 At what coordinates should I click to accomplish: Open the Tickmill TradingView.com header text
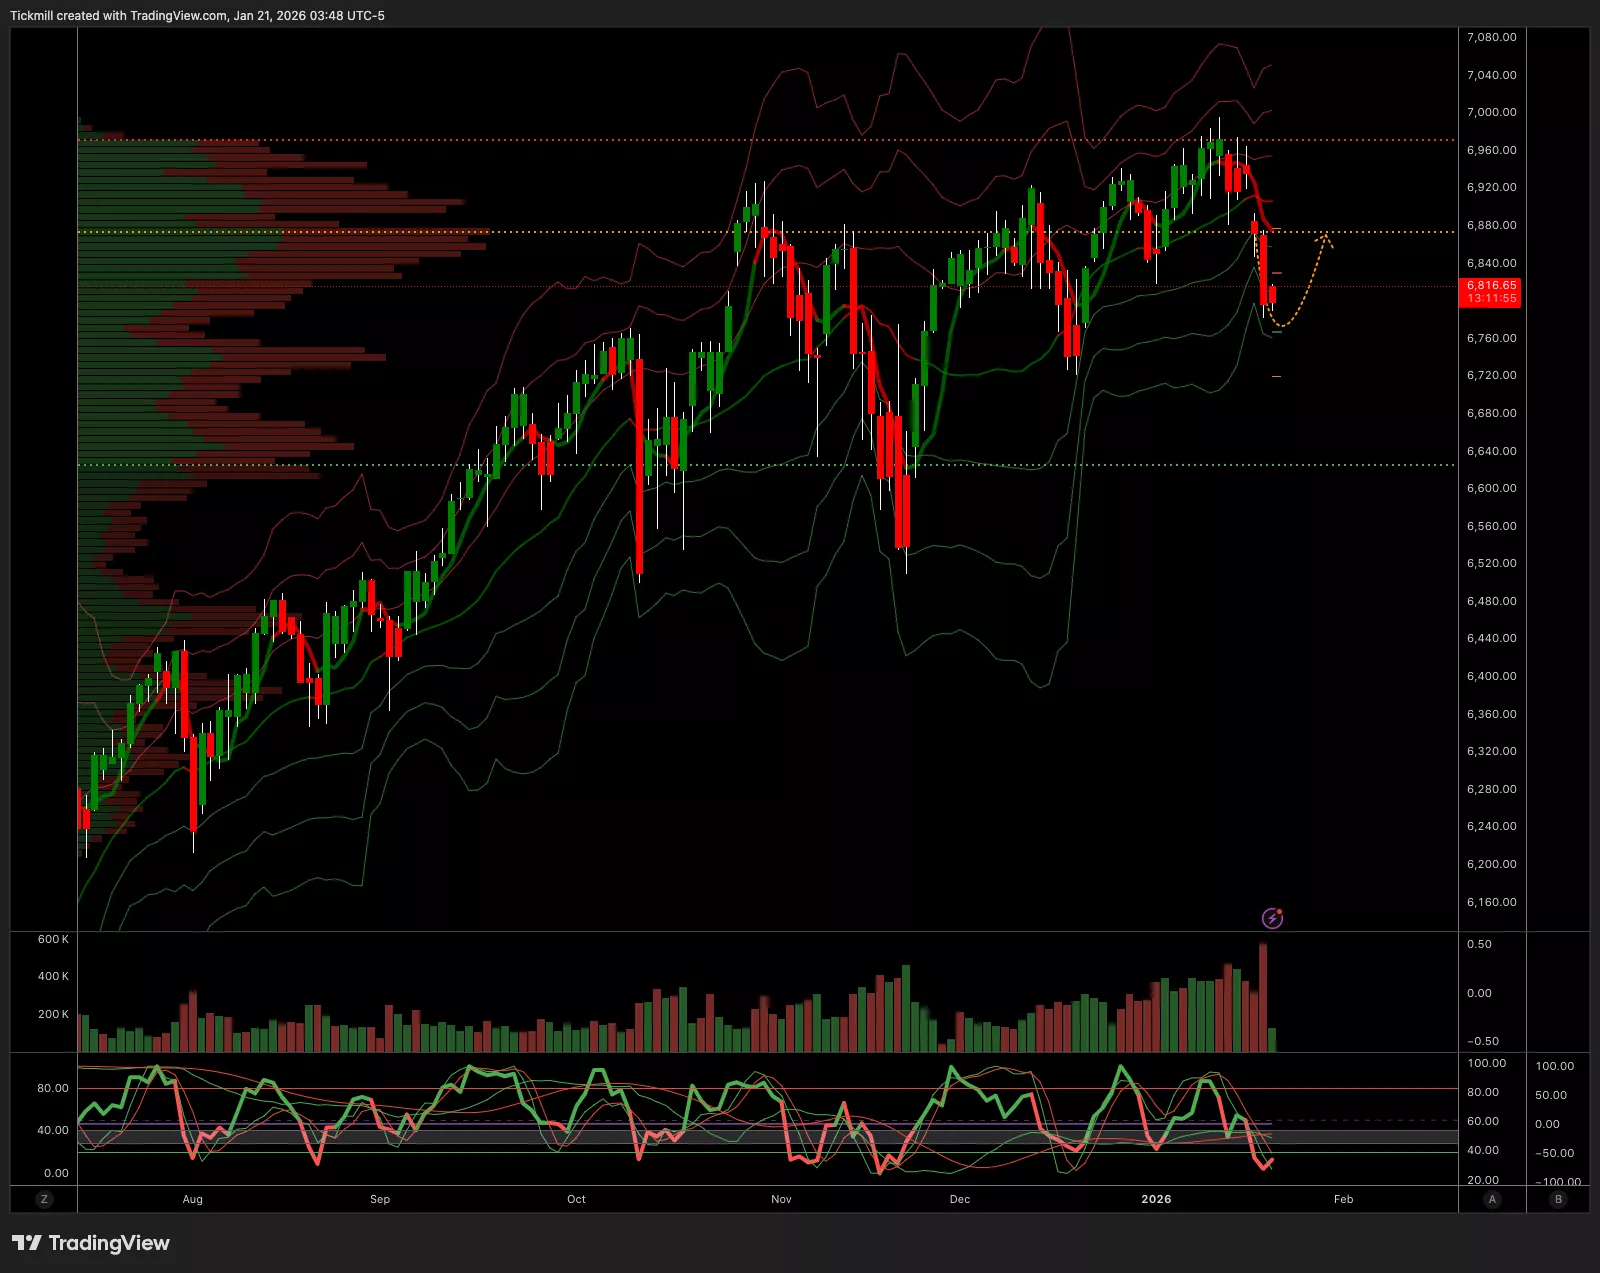197,16
